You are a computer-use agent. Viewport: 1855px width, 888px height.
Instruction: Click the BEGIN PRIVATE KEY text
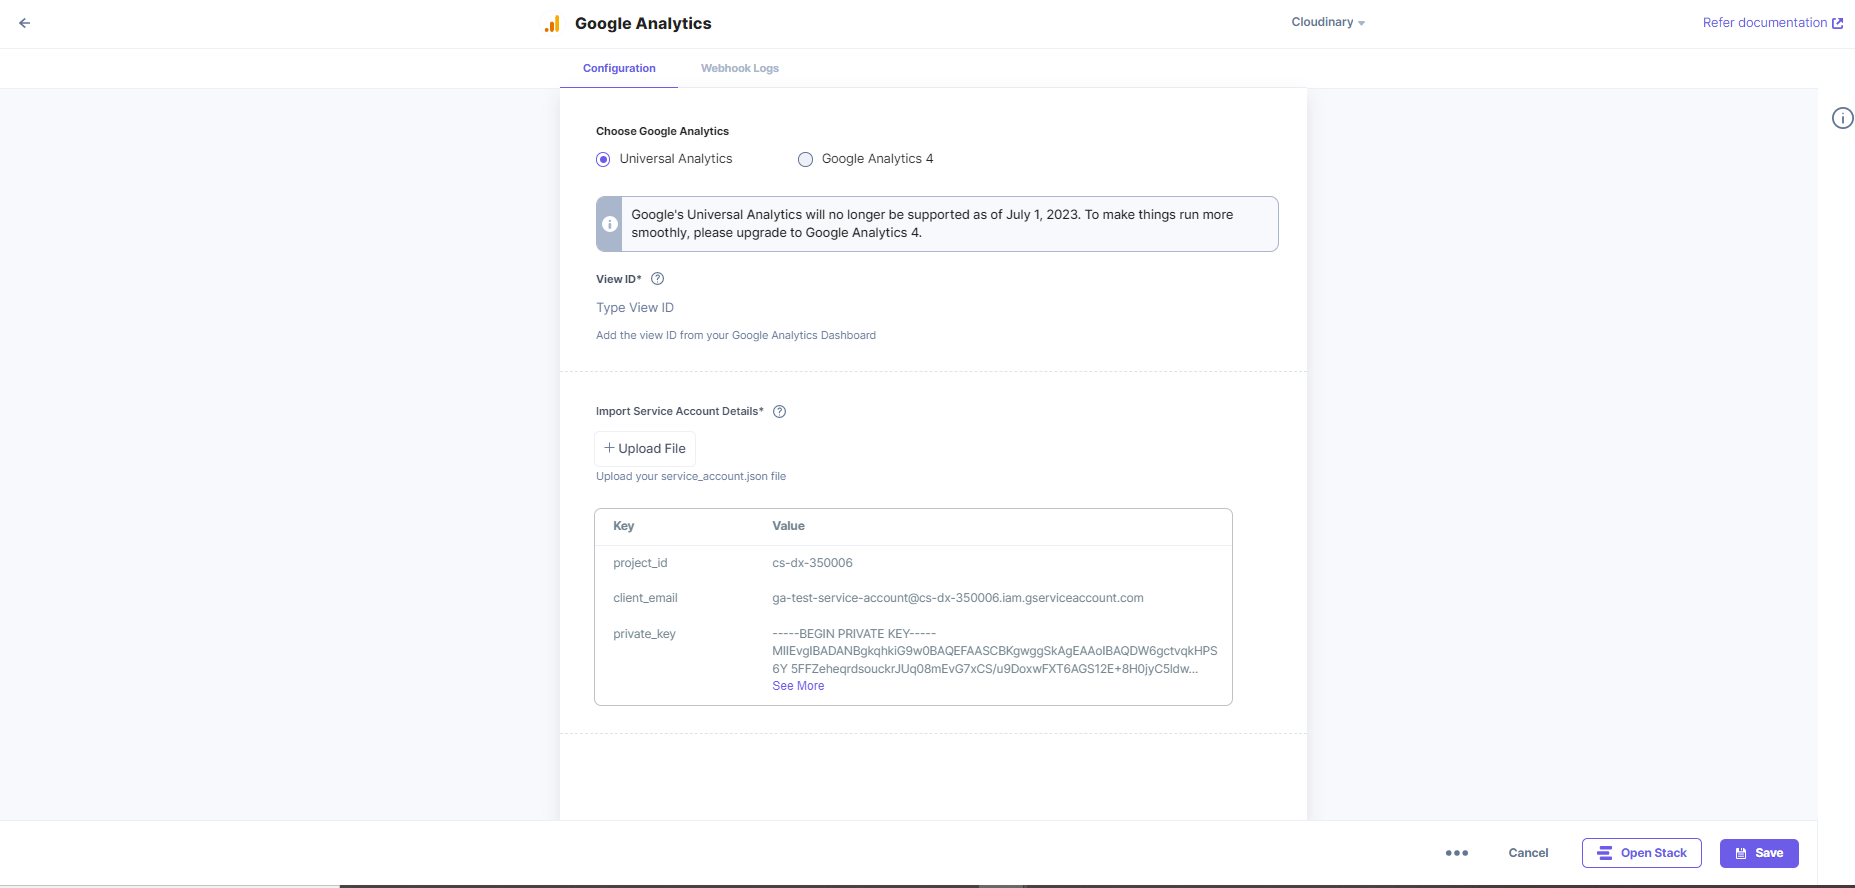(854, 634)
